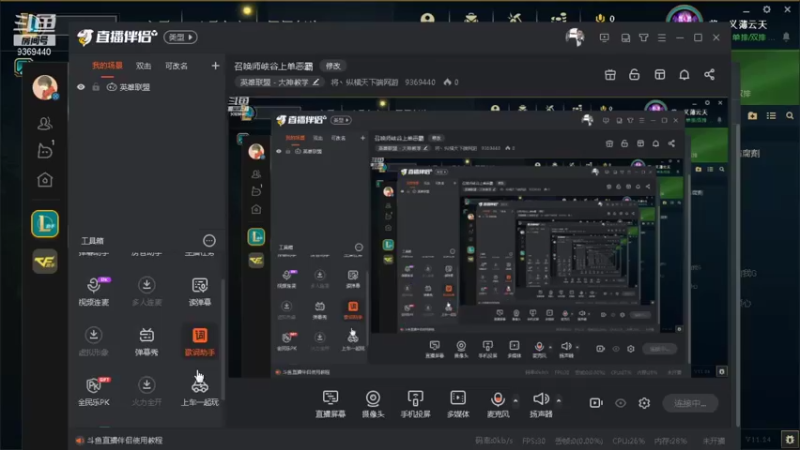Click the 连接中 start stream button
This screenshot has width=800, height=450.
(x=690, y=403)
